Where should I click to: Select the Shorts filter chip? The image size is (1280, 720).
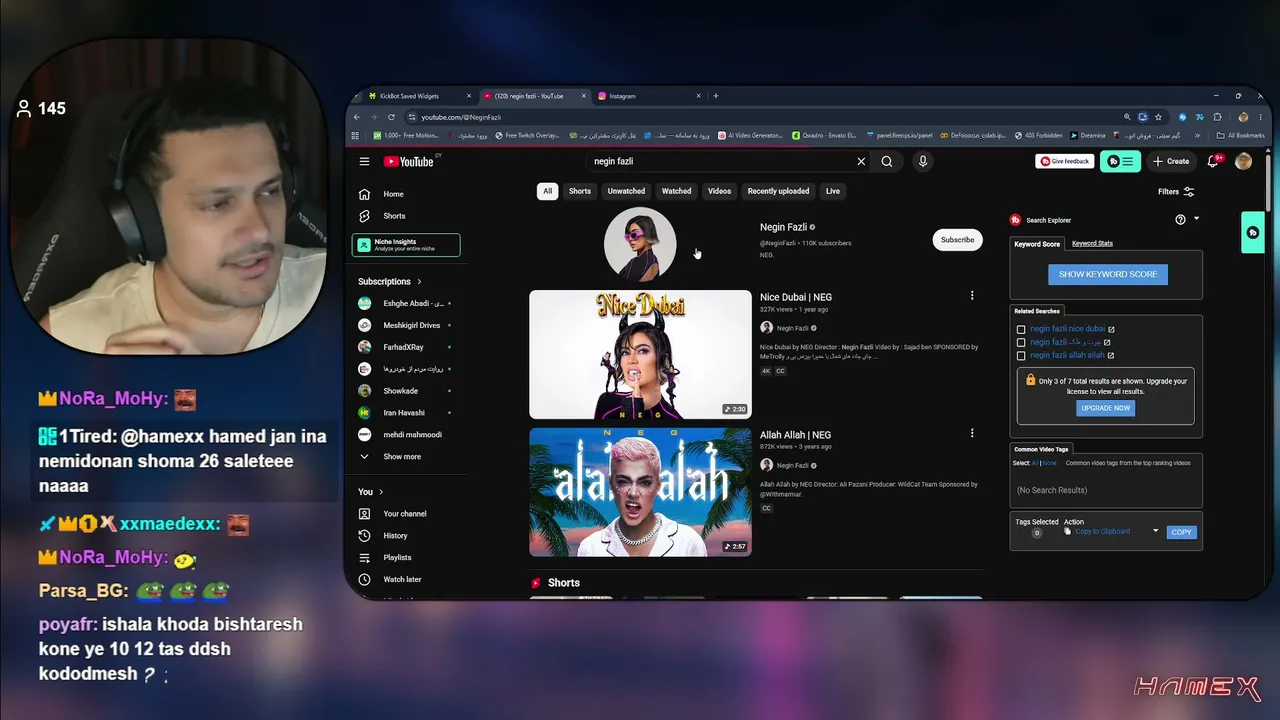click(x=580, y=191)
